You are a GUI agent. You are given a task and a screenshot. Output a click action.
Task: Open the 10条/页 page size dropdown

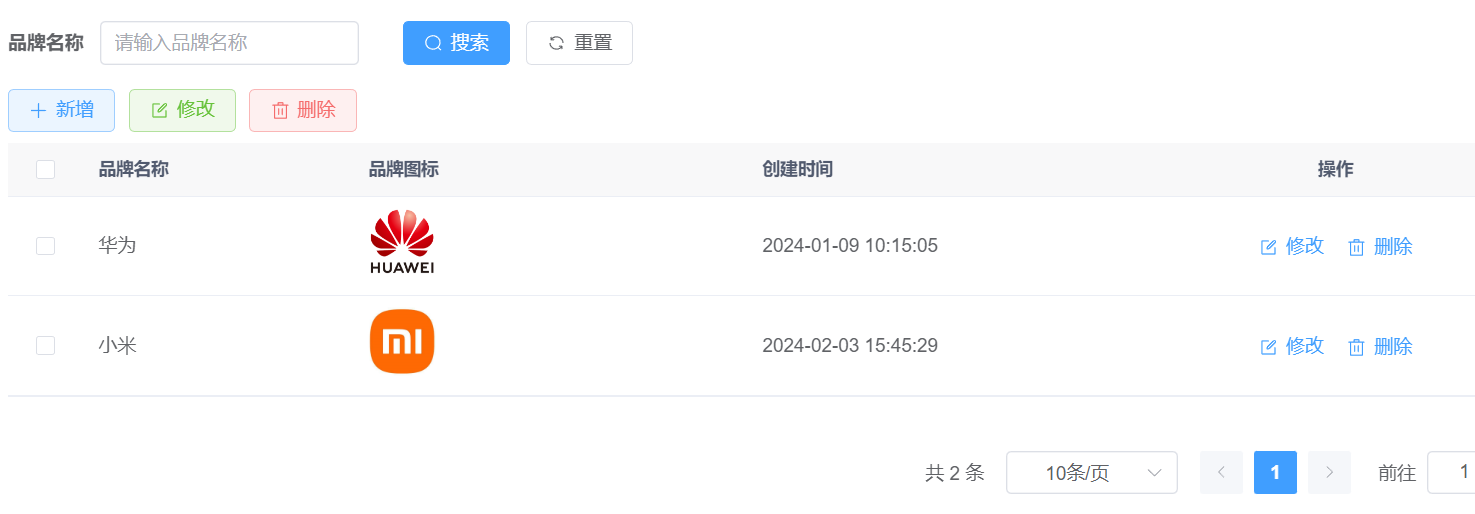(x=1092, y=472)
